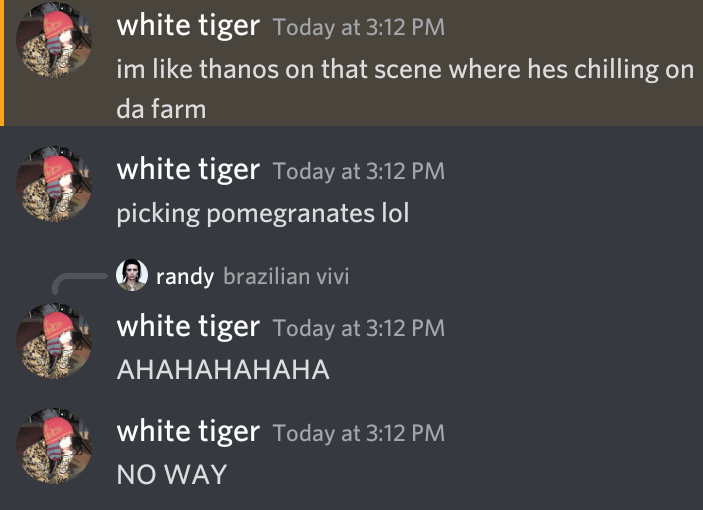The height and width of the screenshot is (510, 703).
Task: Click white tiger username above pomegranates message
Action: pos(188,169)
